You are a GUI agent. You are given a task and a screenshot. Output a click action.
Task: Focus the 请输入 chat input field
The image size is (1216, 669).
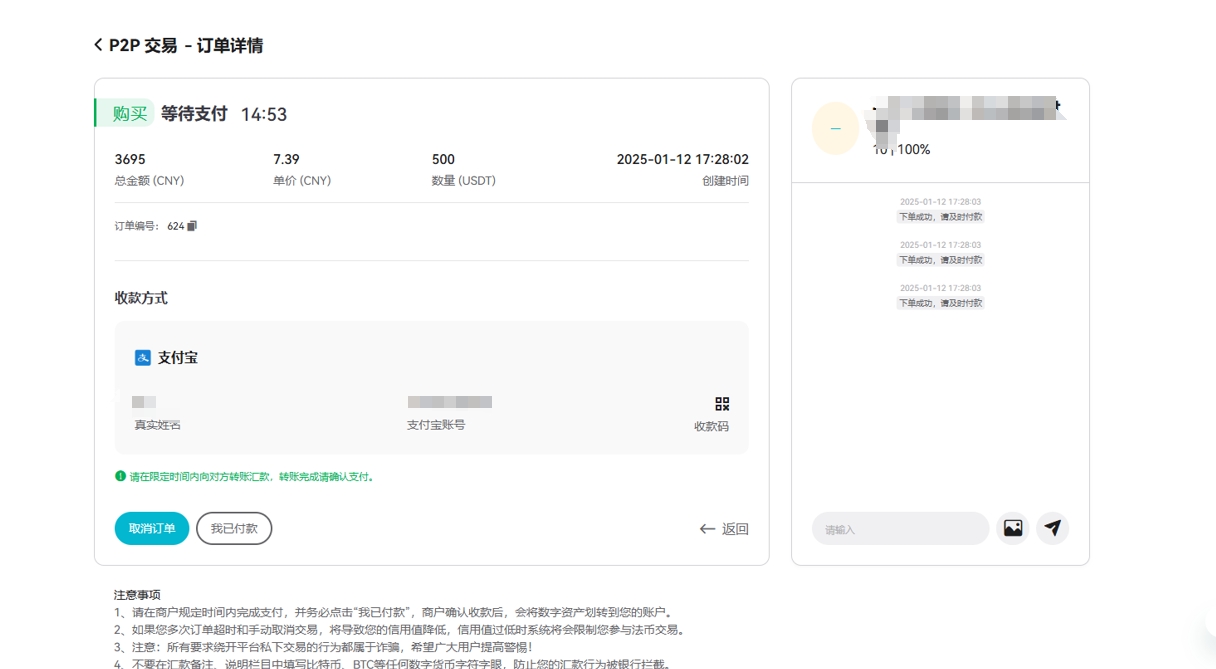point(900,529)
